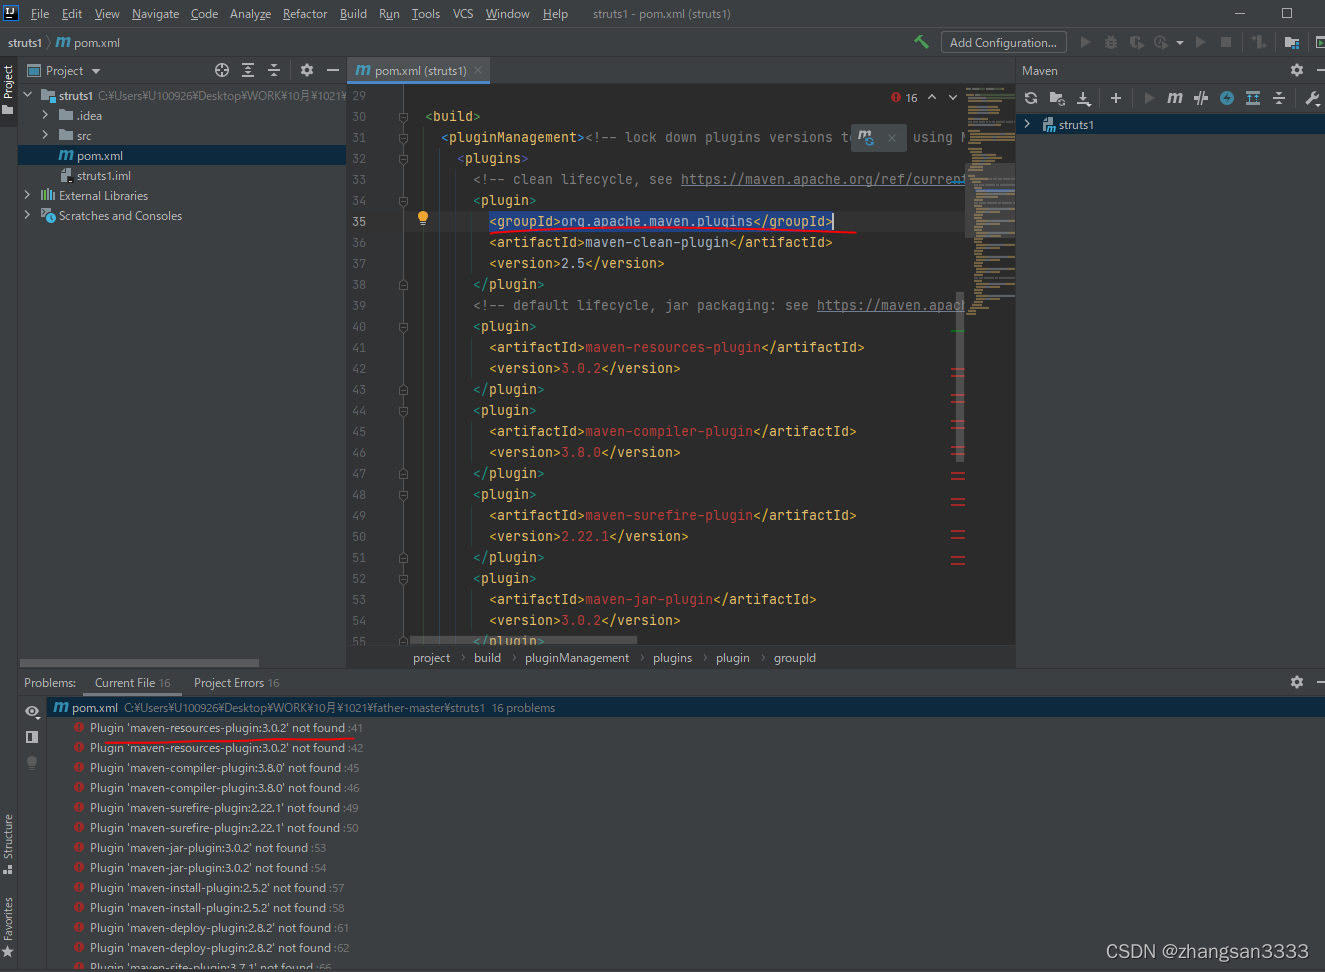The image size is (1325, 972).
Task: Select 'maven-deploy-plugin:2.8.2' not found :61 error
Action: click(210, 928)
